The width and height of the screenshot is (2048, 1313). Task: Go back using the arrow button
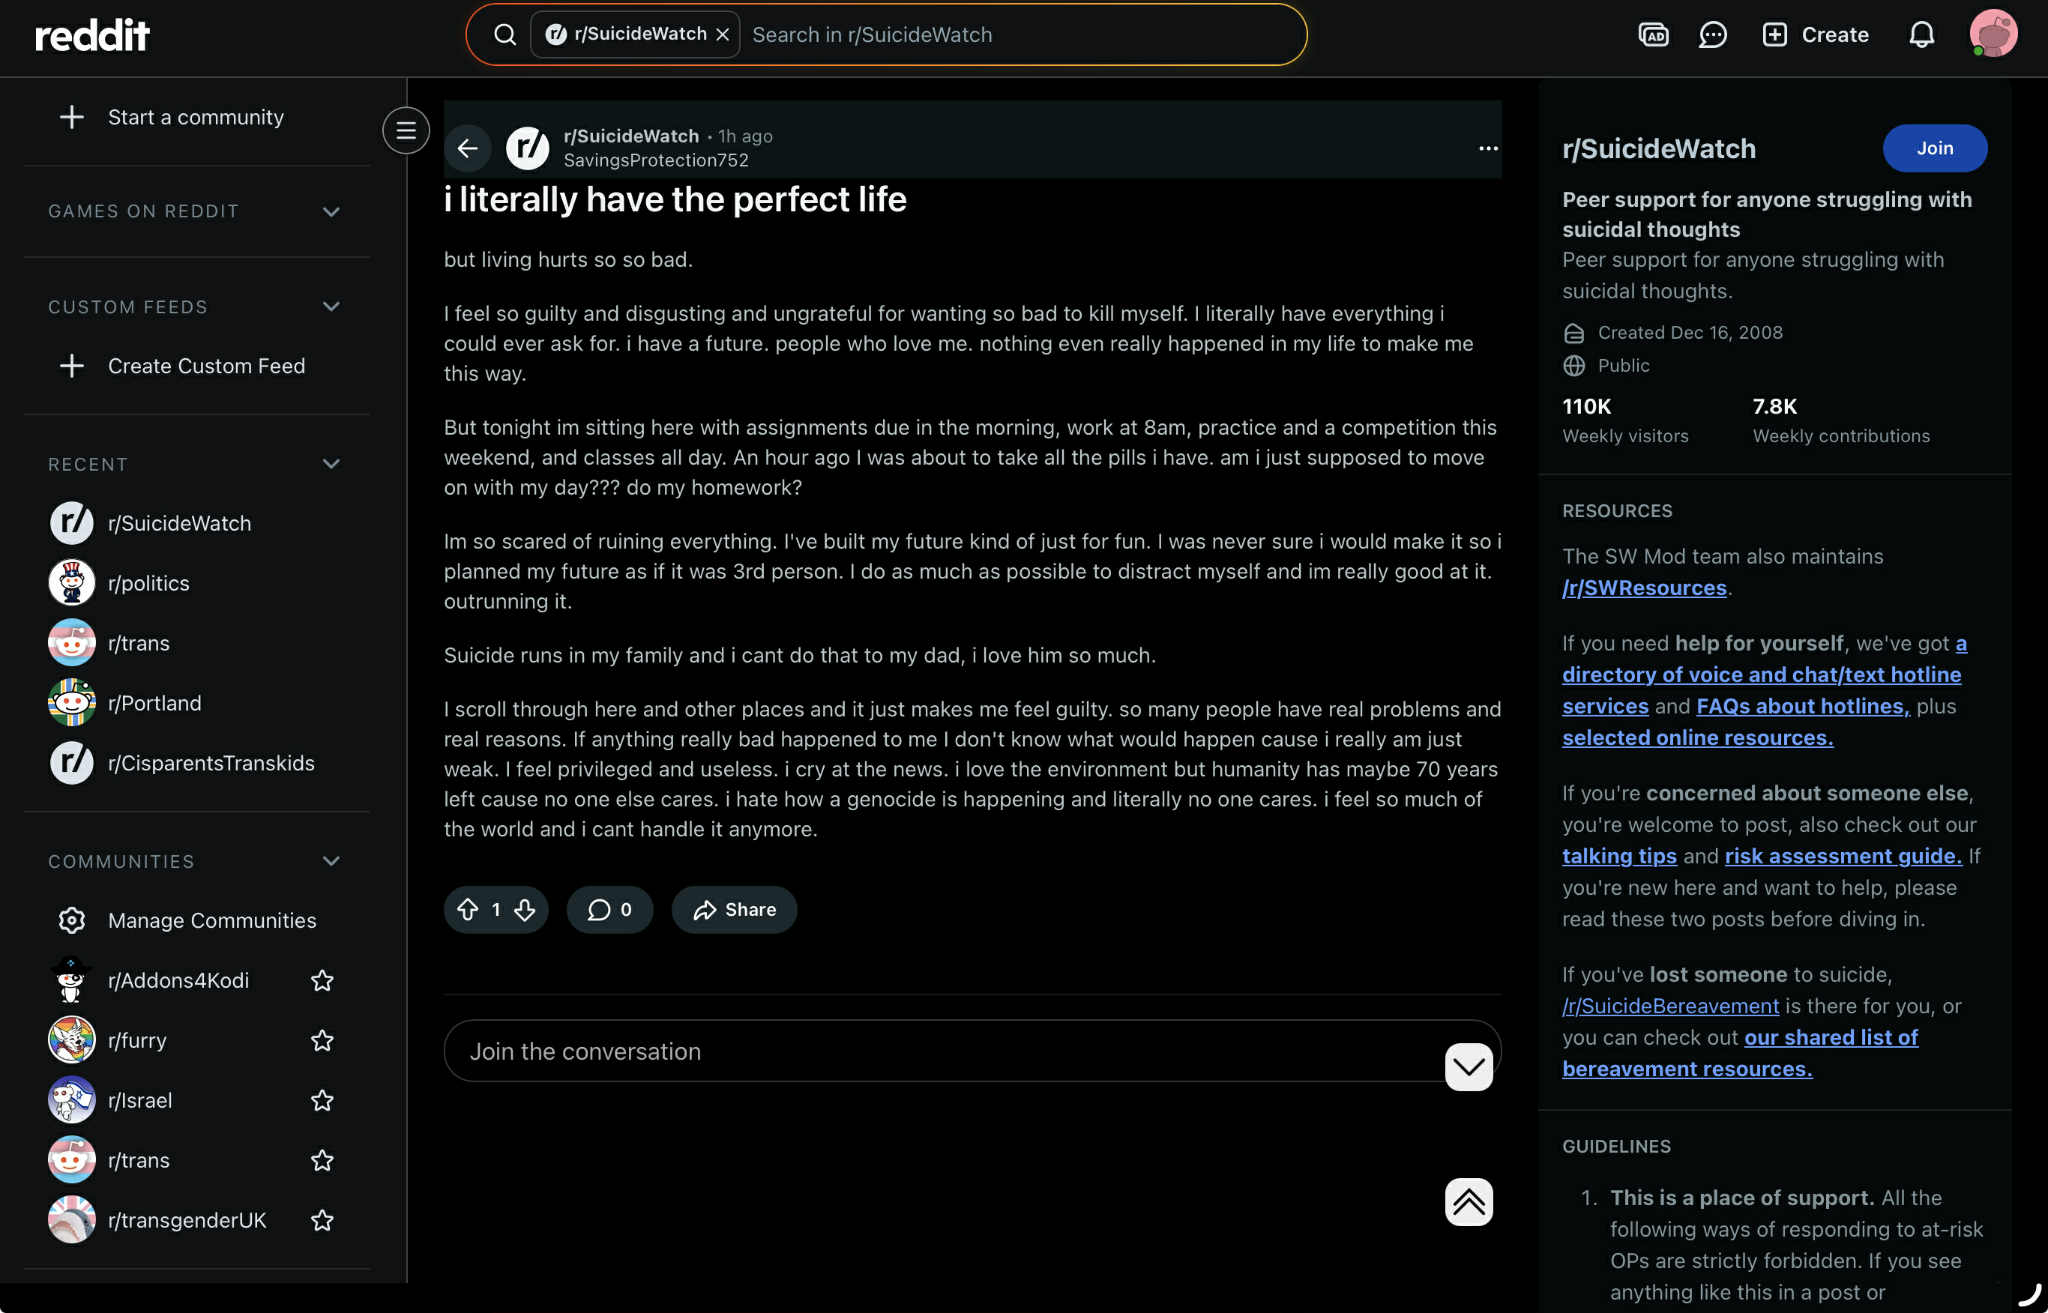point(467,148)
